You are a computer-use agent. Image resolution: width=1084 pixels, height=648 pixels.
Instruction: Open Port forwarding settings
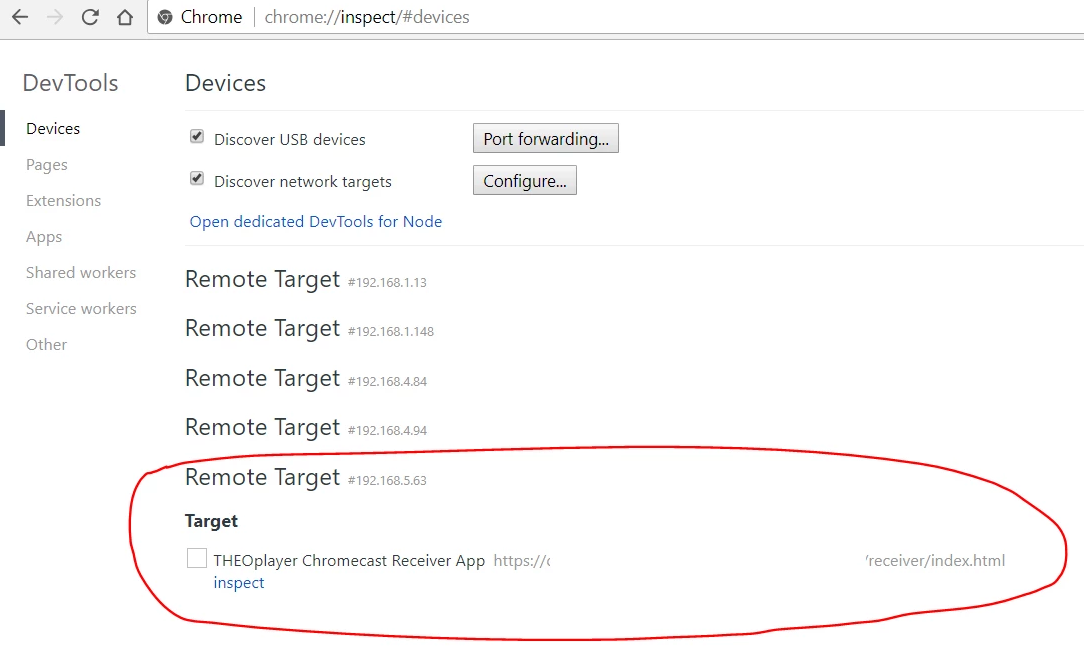pyautogui.click(x=545, y=138)
